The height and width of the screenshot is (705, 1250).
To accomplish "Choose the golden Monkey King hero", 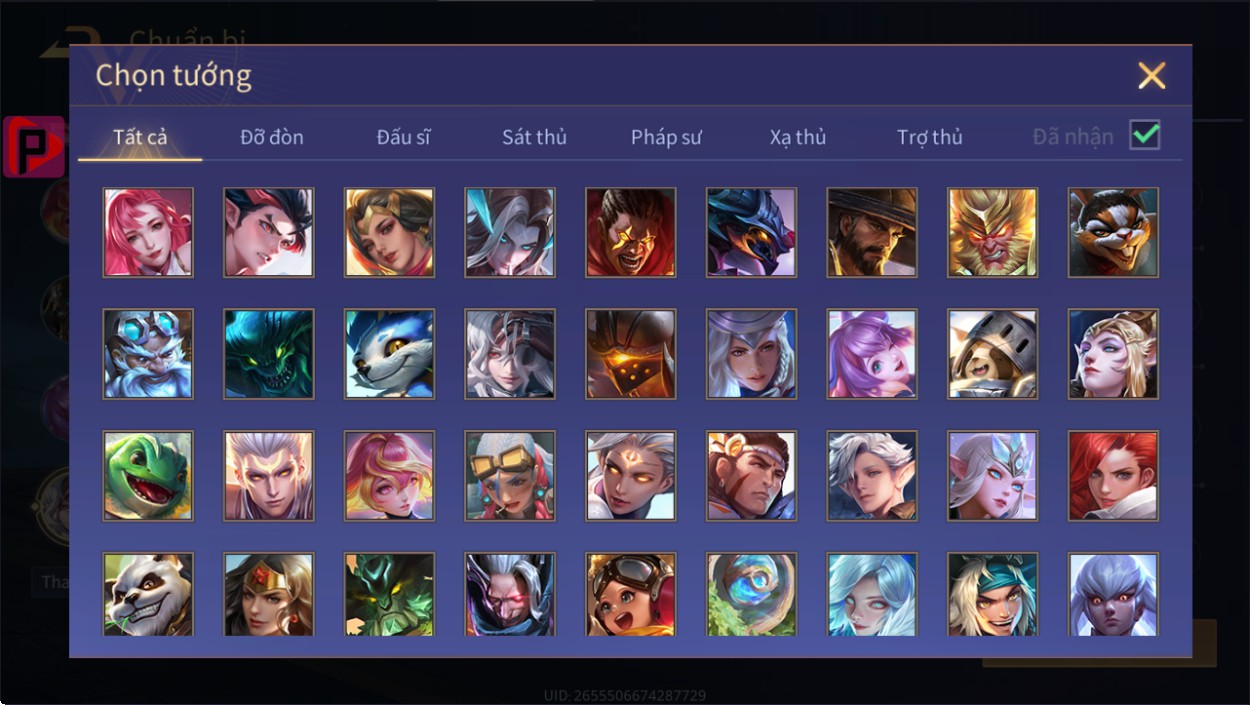I will [x=992, y=232].
